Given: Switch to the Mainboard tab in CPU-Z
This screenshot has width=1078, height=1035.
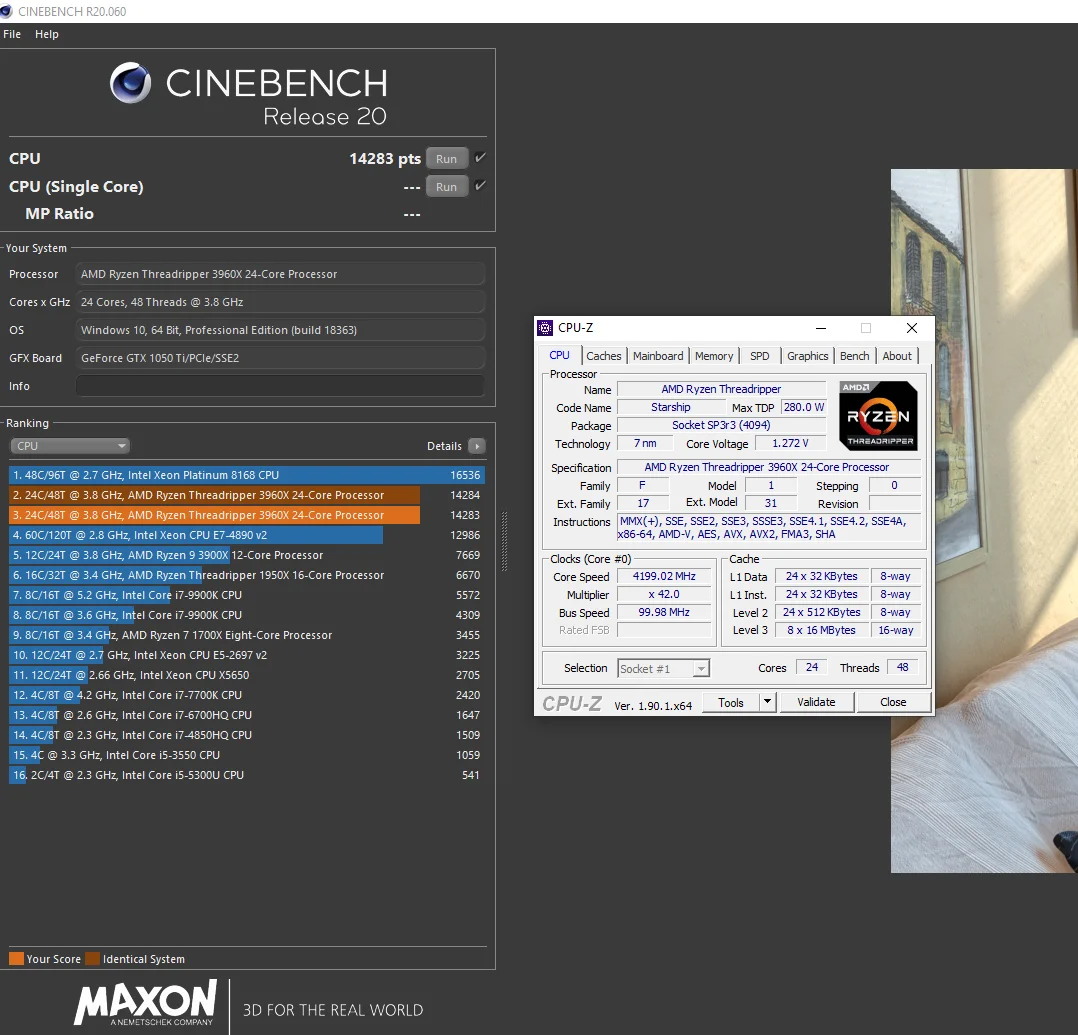Looking at the screenshot, I should 658,356.
